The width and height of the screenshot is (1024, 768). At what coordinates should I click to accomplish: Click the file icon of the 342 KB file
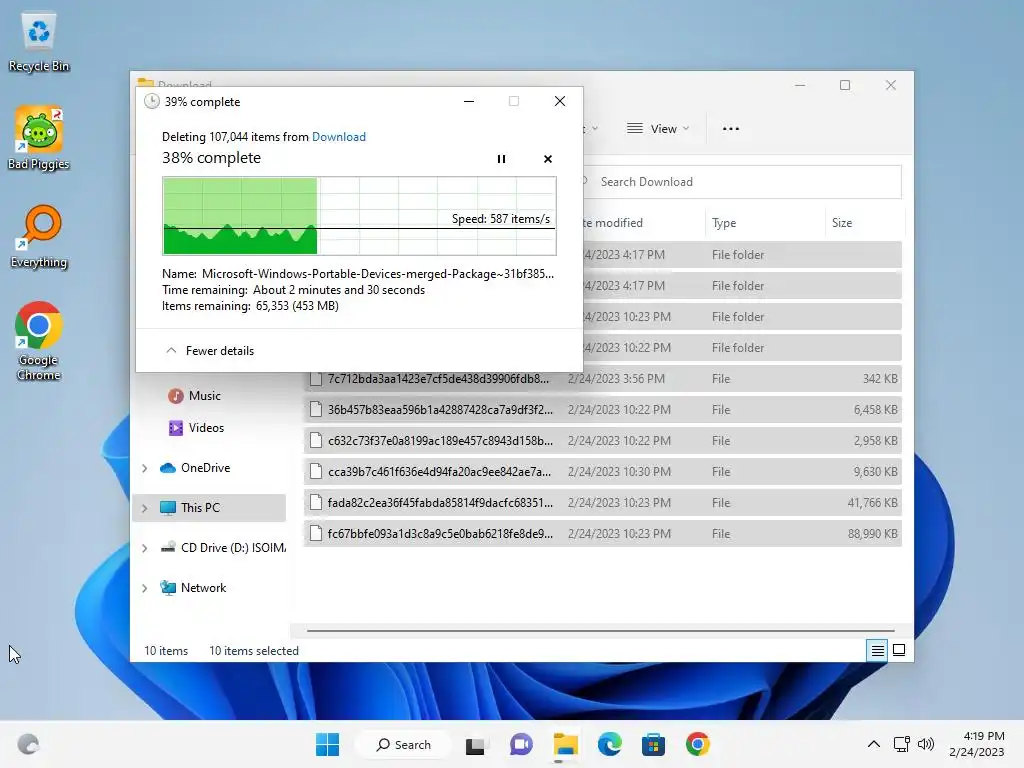[x=316, y=379]
